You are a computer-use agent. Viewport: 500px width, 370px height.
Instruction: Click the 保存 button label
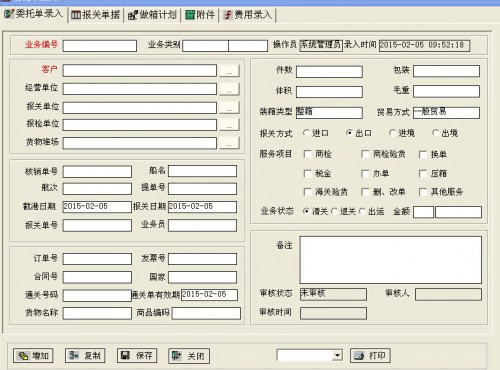tap(144, 356)
